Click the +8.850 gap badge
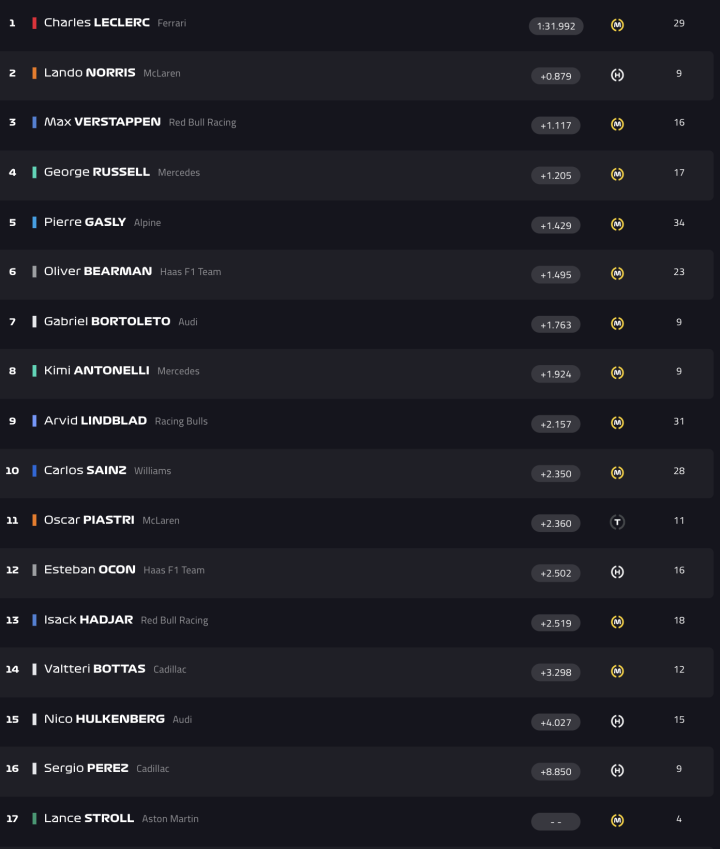This screenshot has height=849, width=720. tap(556, 772)
